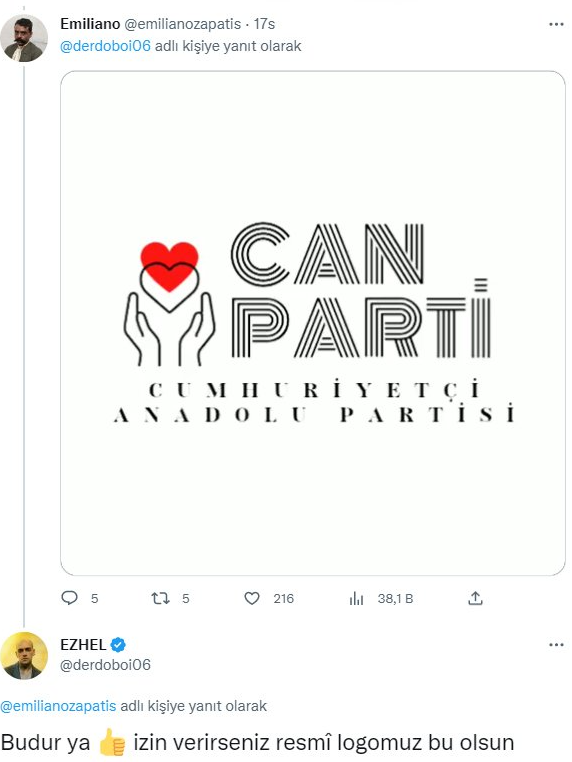Like the Can Parti logo tweet
This screenshot has height=762, width=572.
(252, 598)
